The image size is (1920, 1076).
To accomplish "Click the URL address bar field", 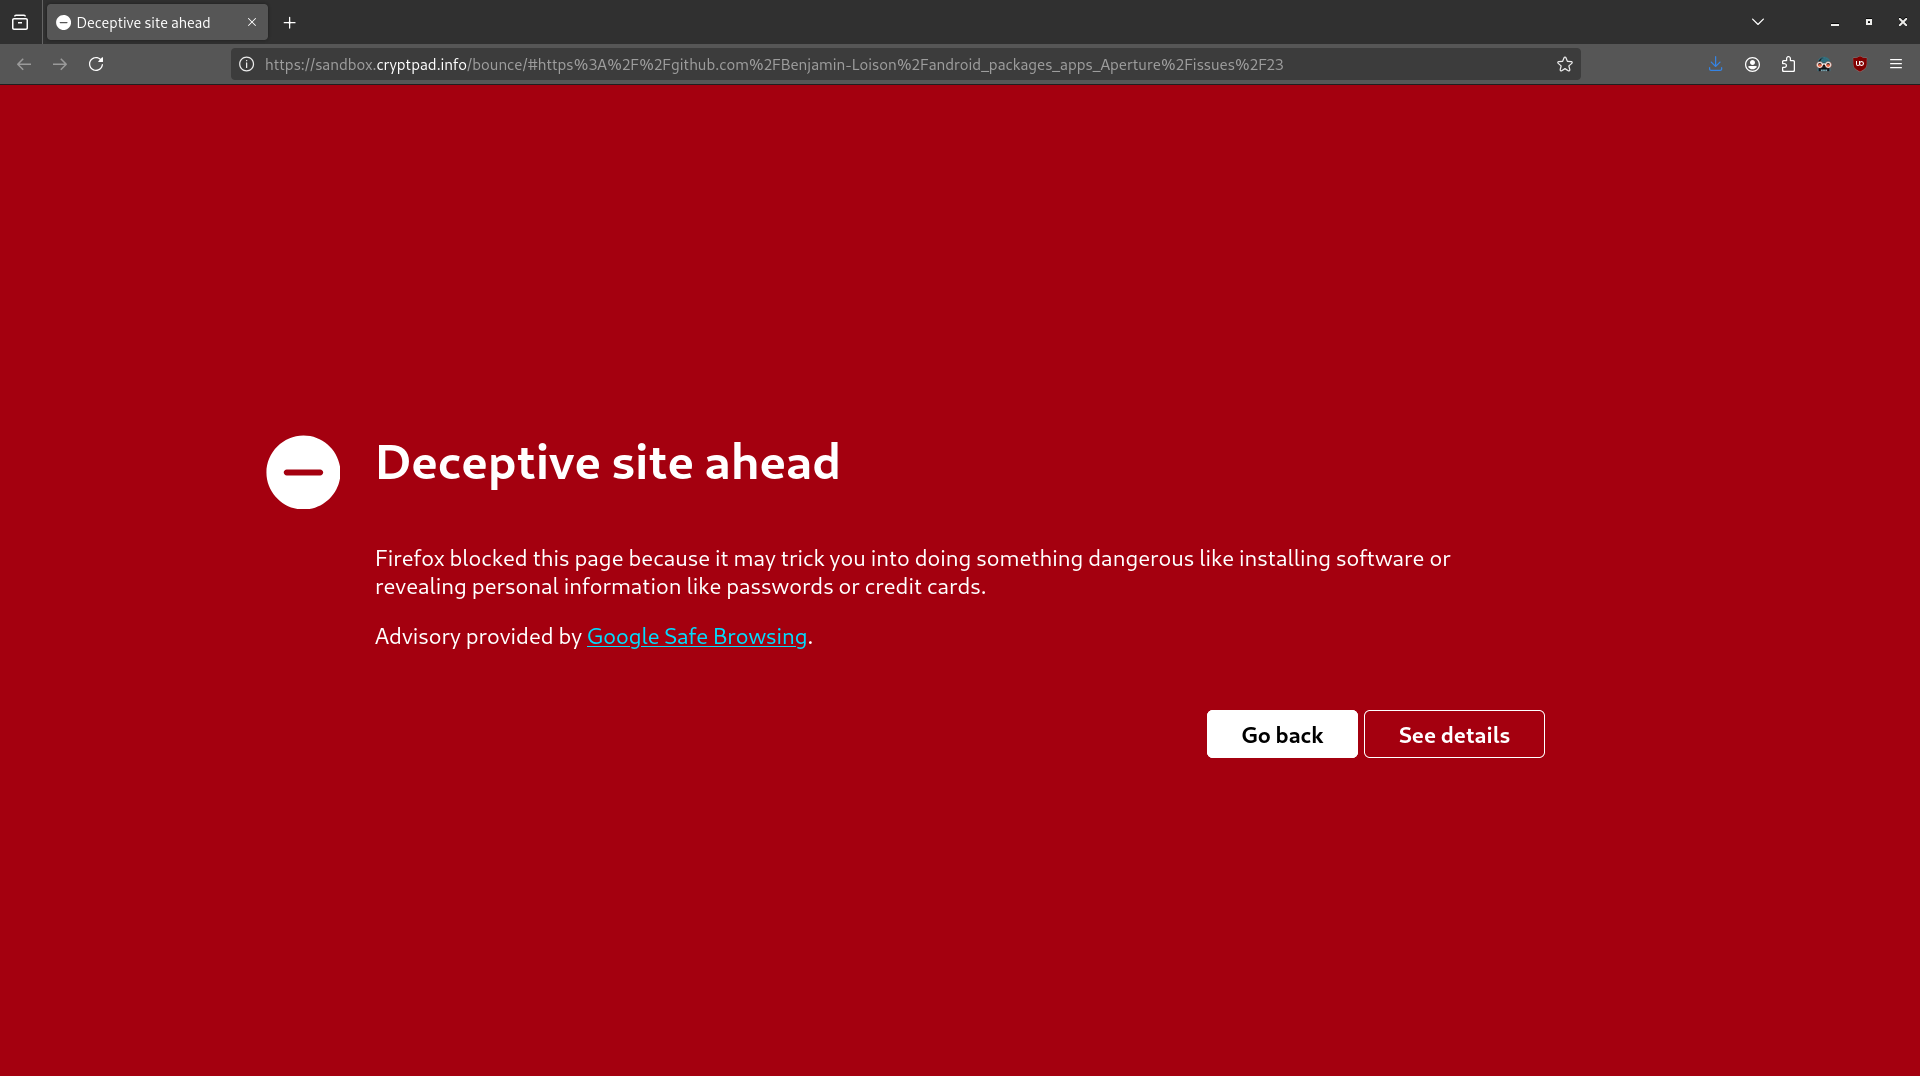I will (900, 64).
